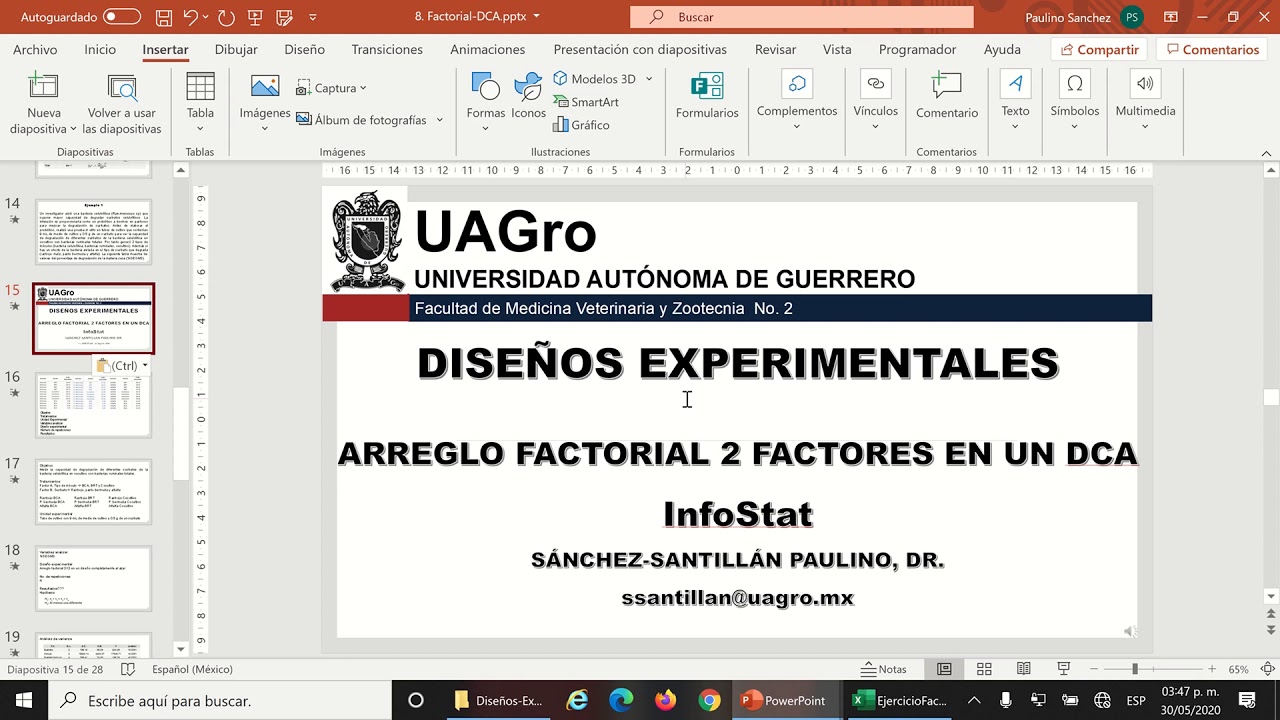Adjust the zoom slider handle
The height and width of the screenshot is (720, 1280).
tap(1134, 669)
